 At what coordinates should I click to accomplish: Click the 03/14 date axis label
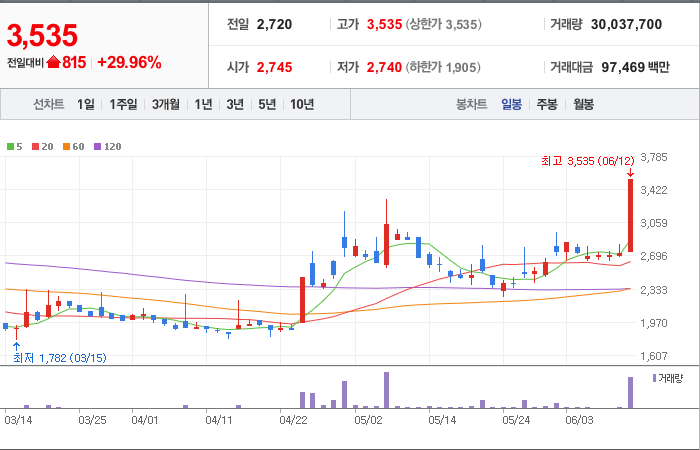click(18, 421)
